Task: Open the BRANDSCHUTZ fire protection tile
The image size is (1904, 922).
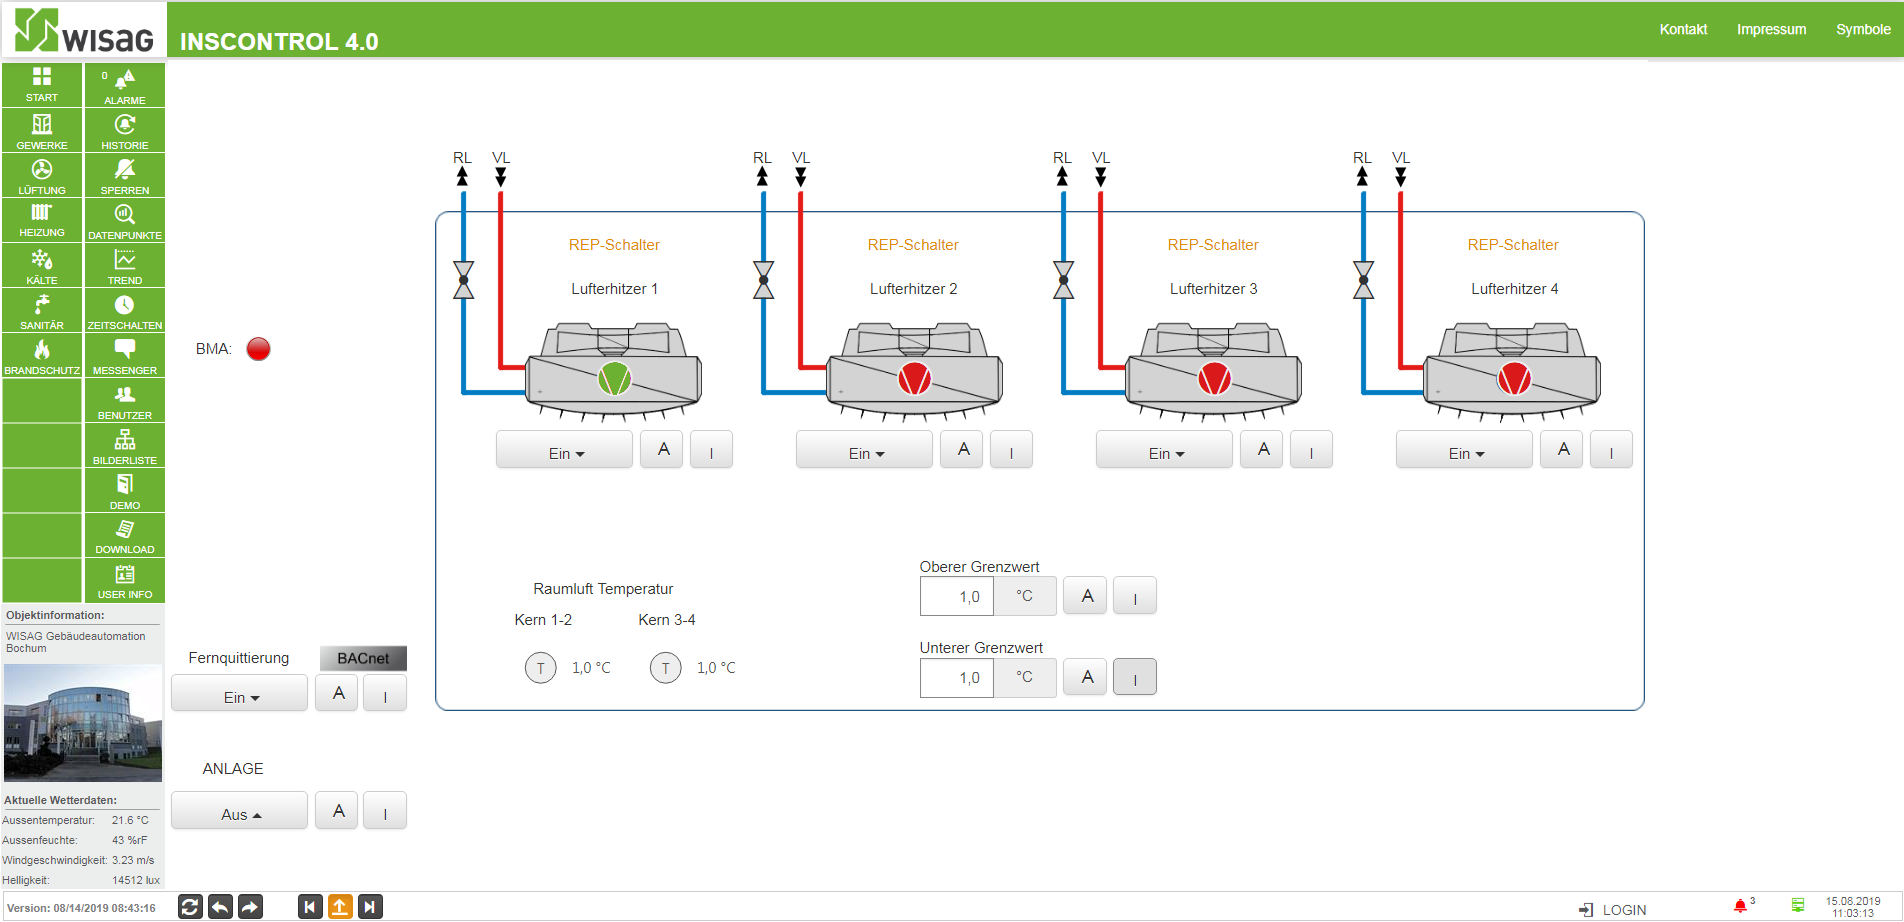Action: click(x=42, y=355)
